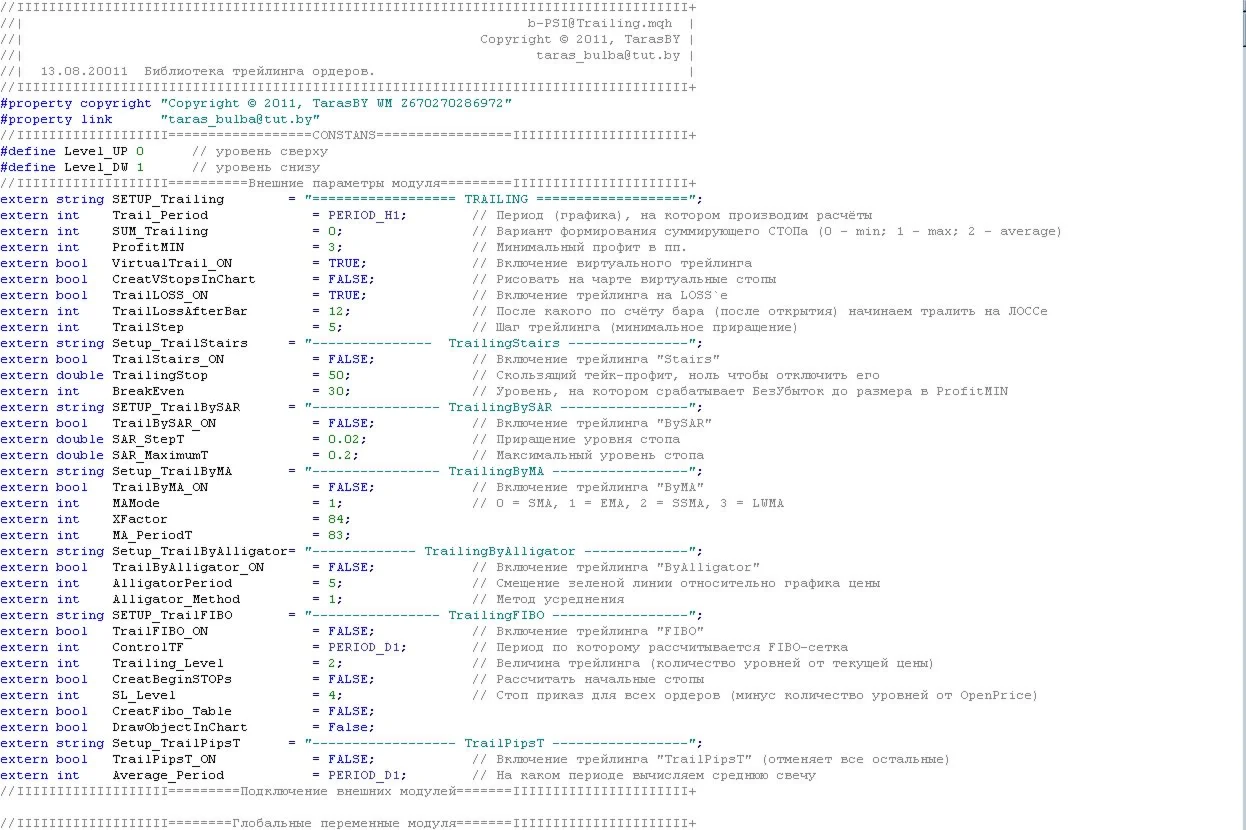1246x830 pixels.
Task: Click the TrailLOSS_ON variable name
Action: tap(160, 295)
